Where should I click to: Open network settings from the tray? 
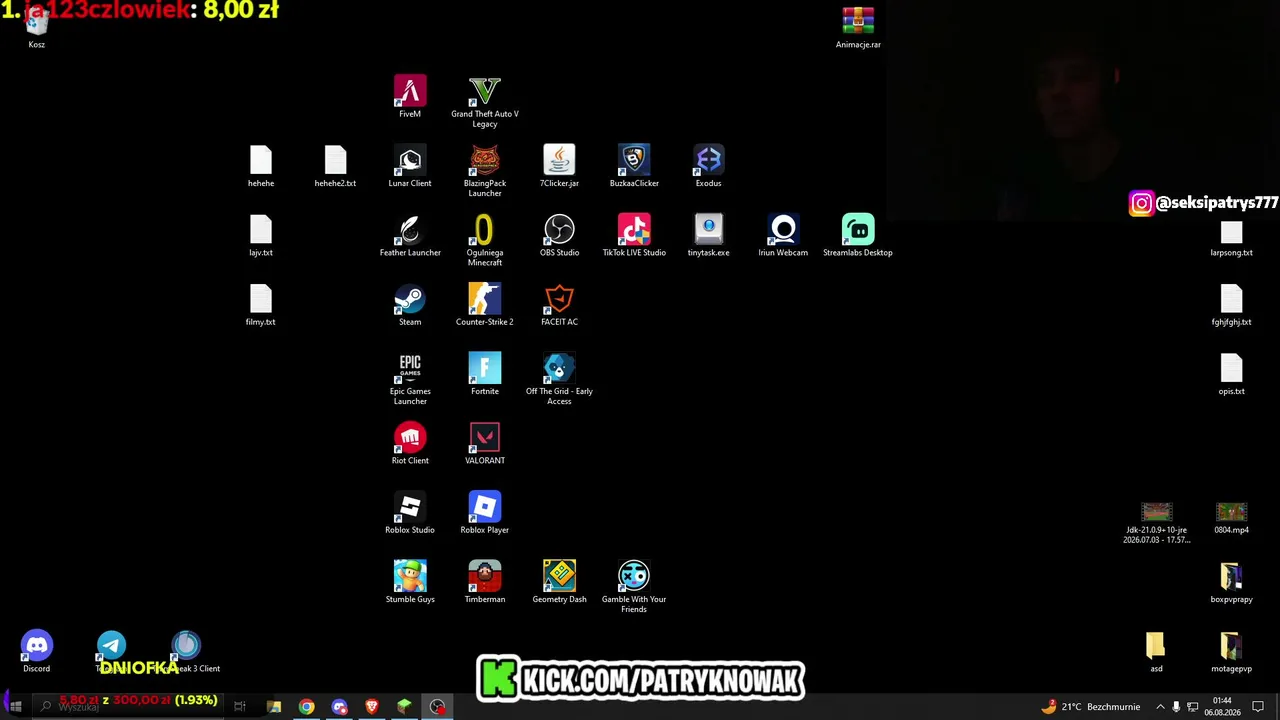click(1193, 706)
